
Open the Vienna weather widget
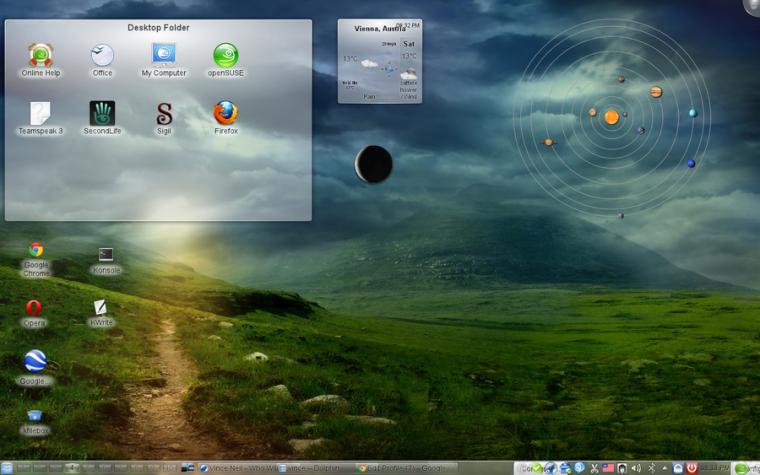pos(380,61)
